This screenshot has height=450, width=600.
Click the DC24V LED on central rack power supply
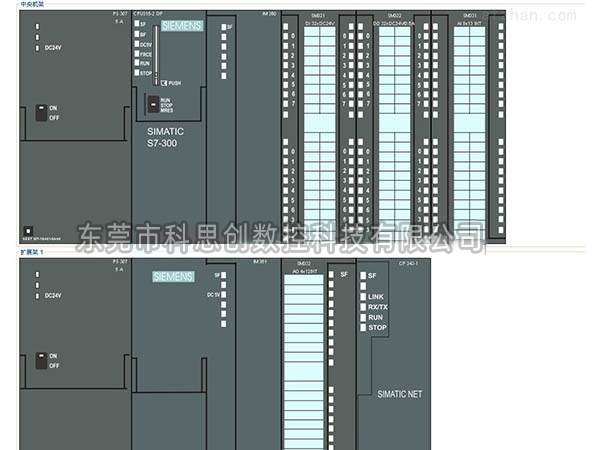coord(37,48)
